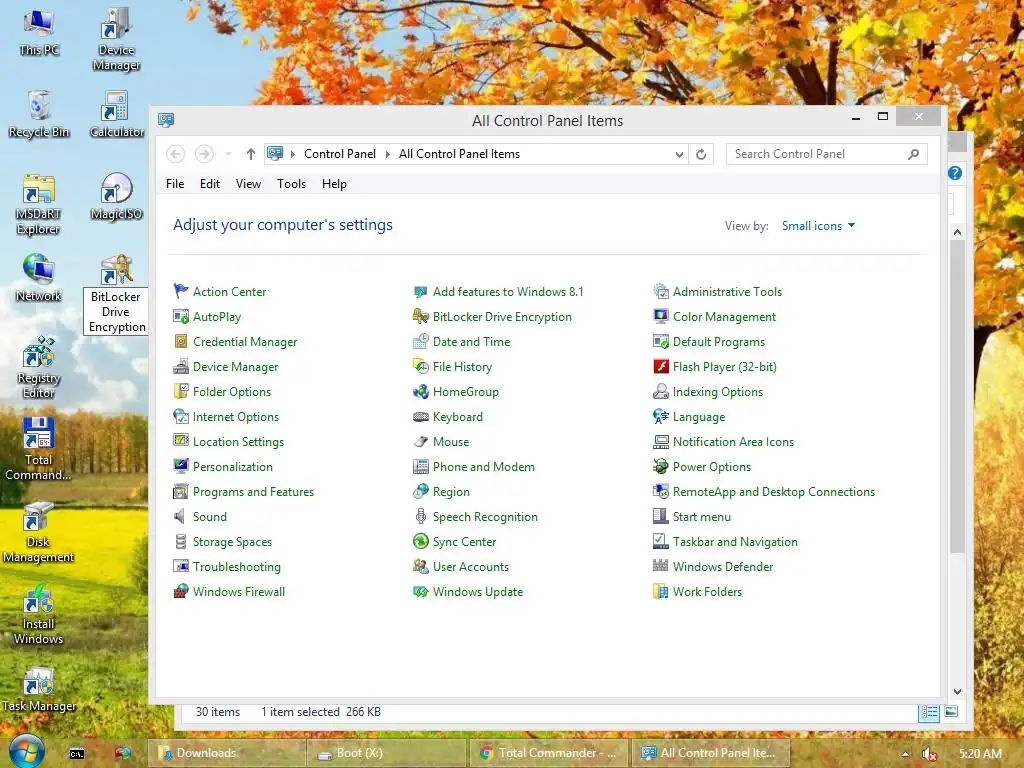Click the Start orb button

coord(27,751)
